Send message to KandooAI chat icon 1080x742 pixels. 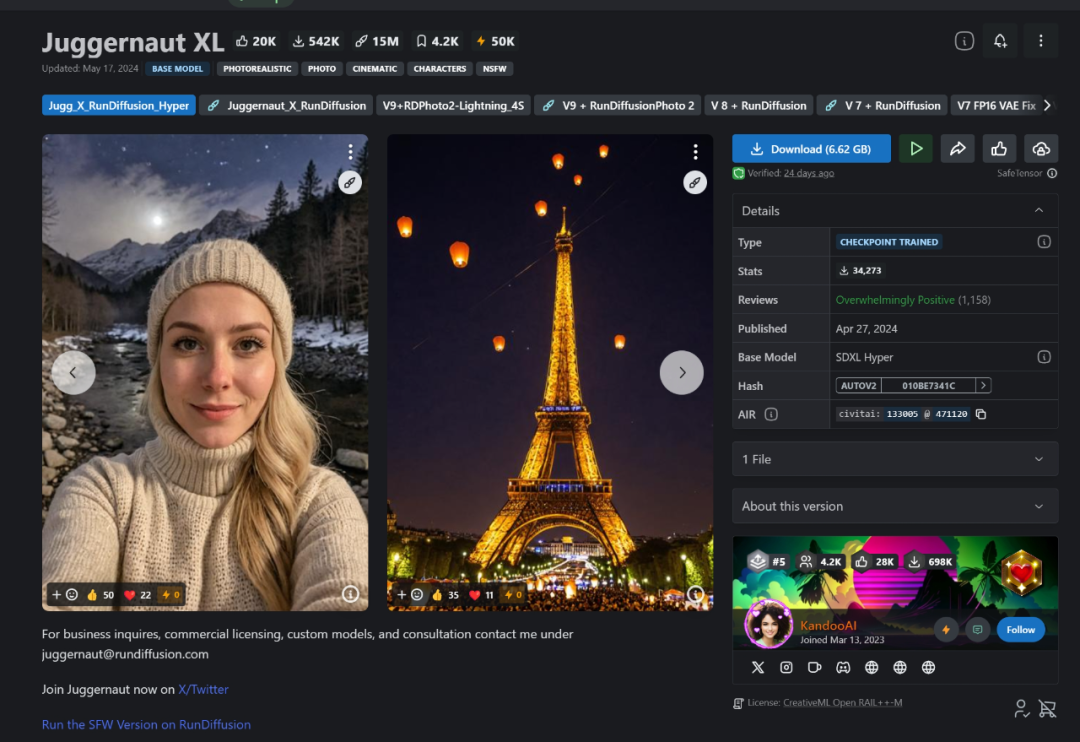977,630
